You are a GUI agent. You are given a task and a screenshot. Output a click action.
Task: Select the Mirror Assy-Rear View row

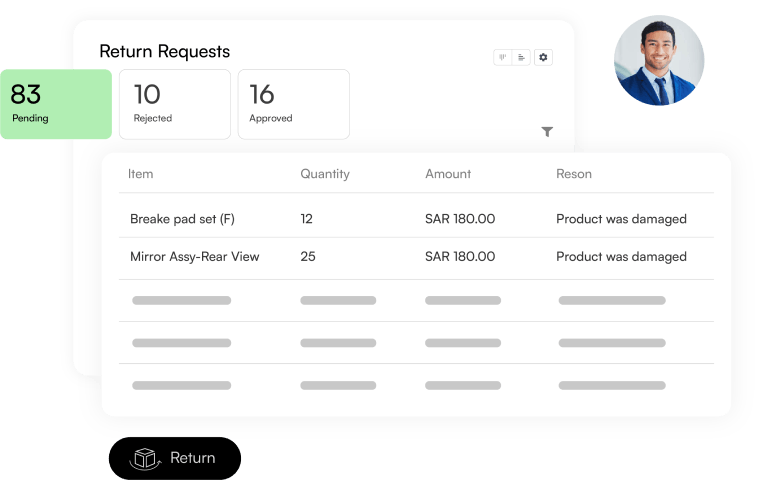[x=416, y=259]
